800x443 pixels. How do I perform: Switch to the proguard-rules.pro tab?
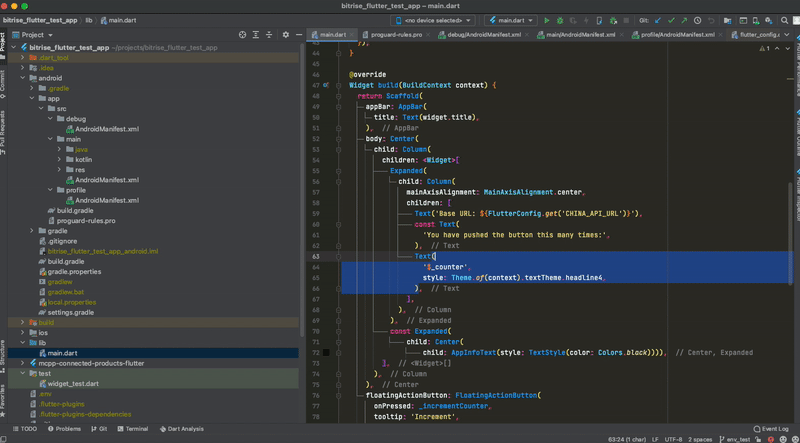point(396,35)
